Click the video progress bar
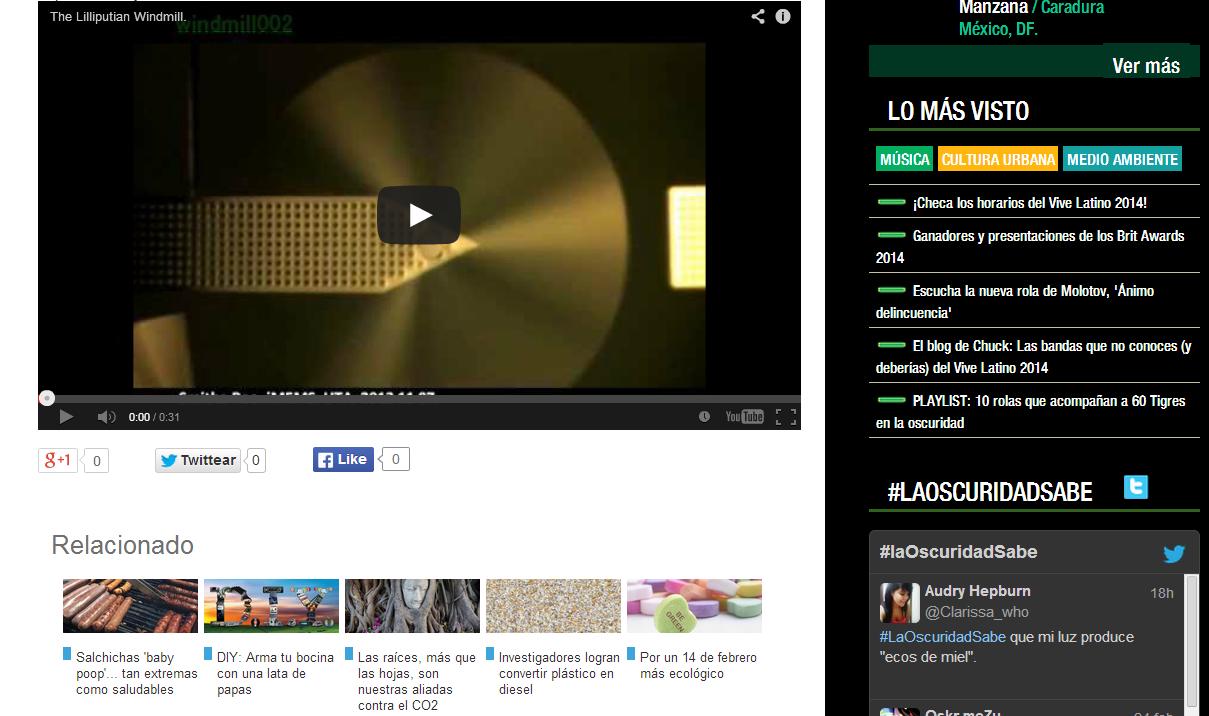Screen dimensions: 1209x716 coord(420,398)
